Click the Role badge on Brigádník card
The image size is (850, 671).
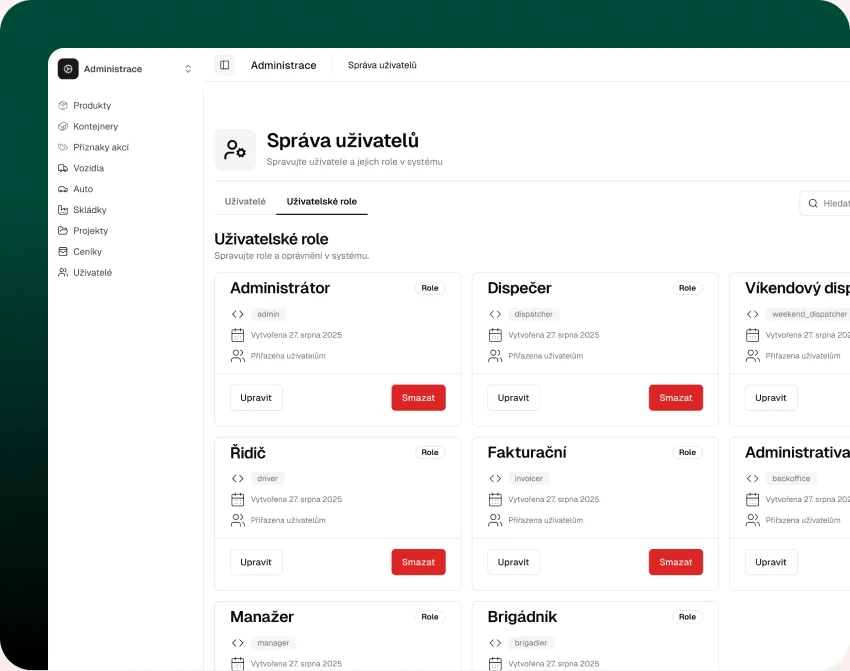687,617
